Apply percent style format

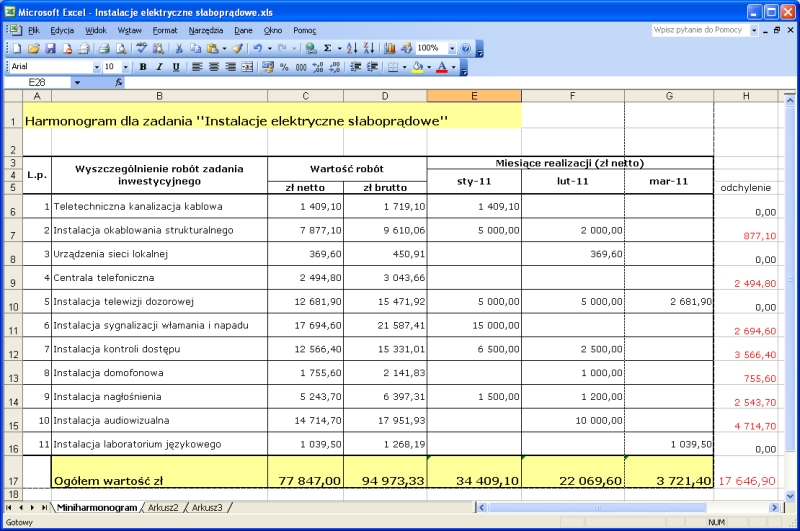tap(284, 67)
